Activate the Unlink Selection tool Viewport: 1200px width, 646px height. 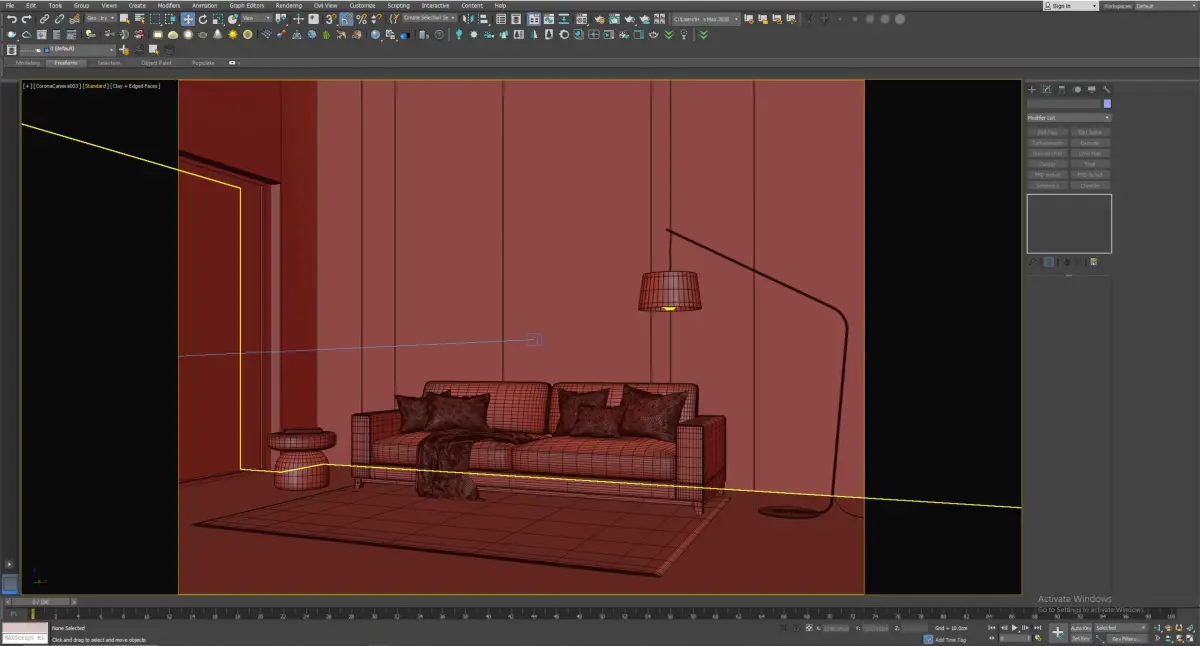pos(59,19)
